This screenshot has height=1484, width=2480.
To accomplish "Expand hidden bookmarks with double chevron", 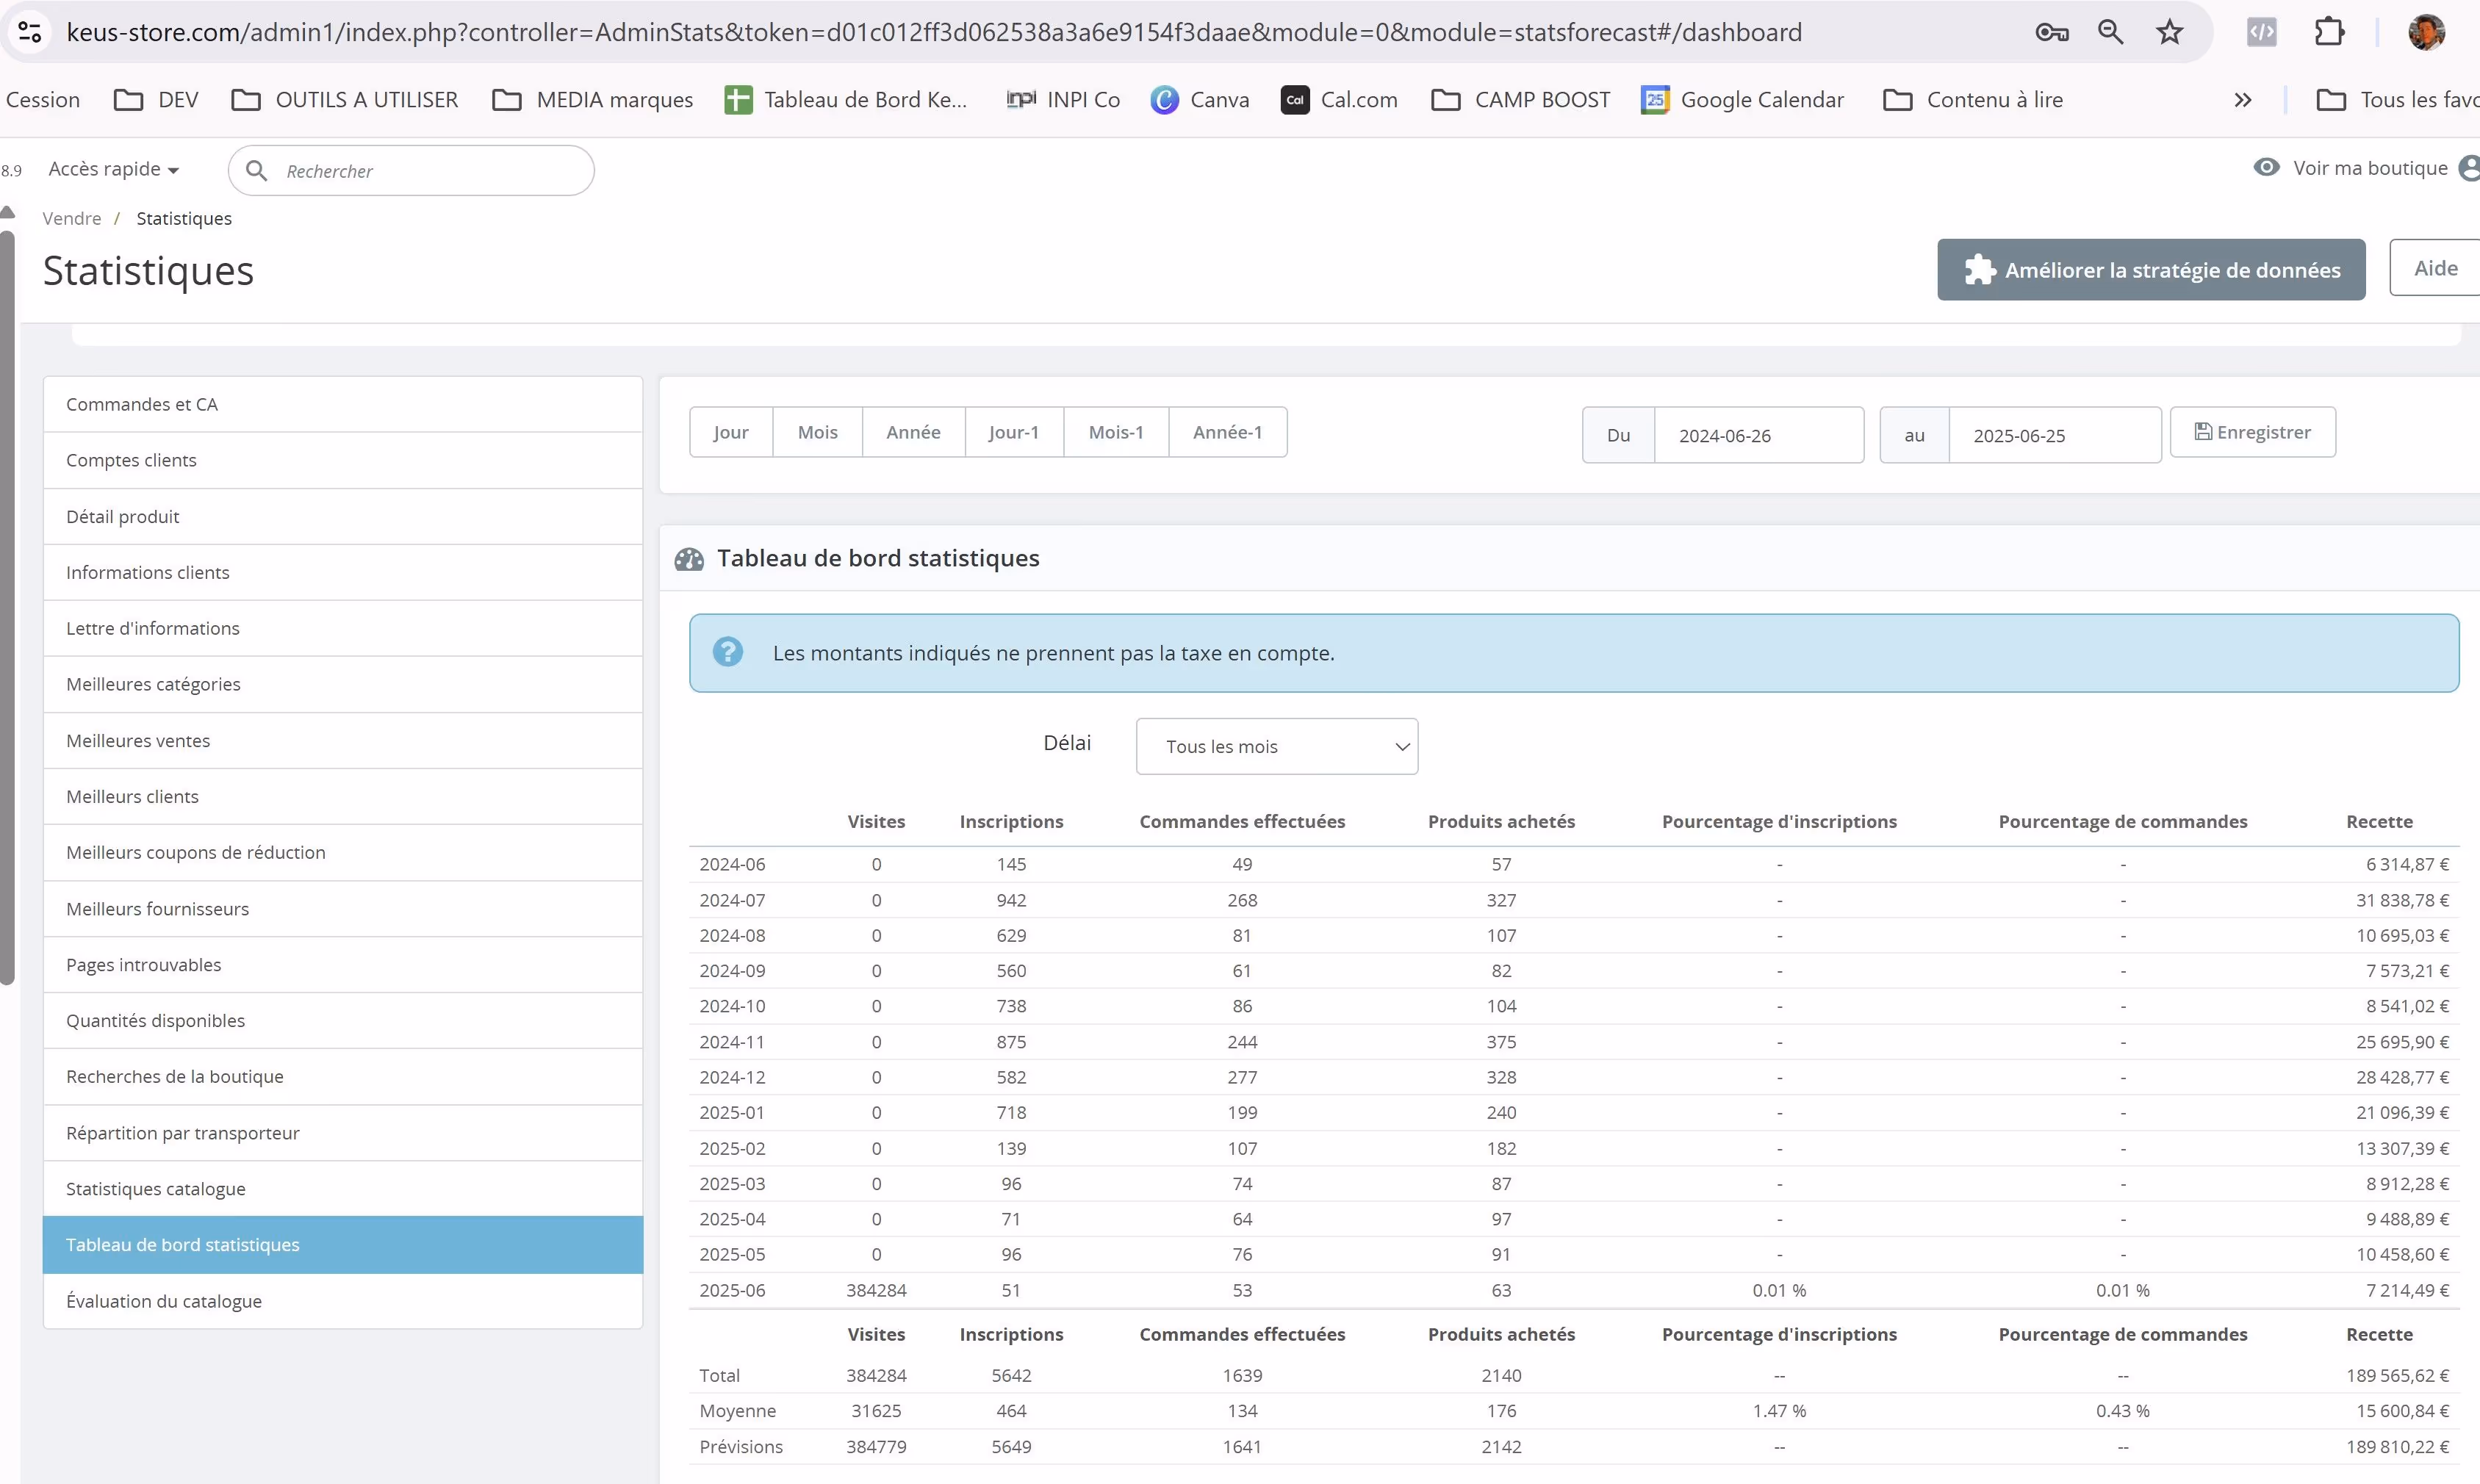I will click(x=2242, y=100).
